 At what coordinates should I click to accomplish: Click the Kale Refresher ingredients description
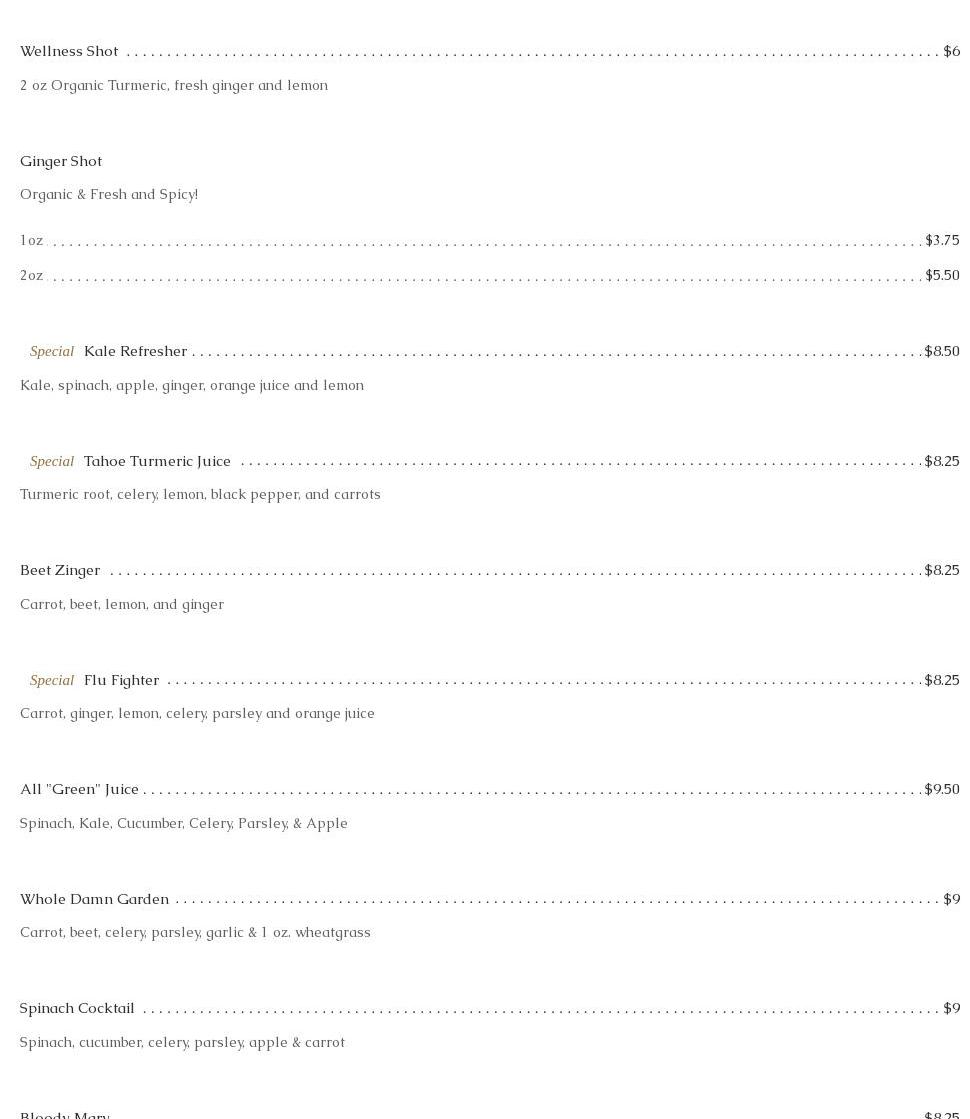(192, 385)
